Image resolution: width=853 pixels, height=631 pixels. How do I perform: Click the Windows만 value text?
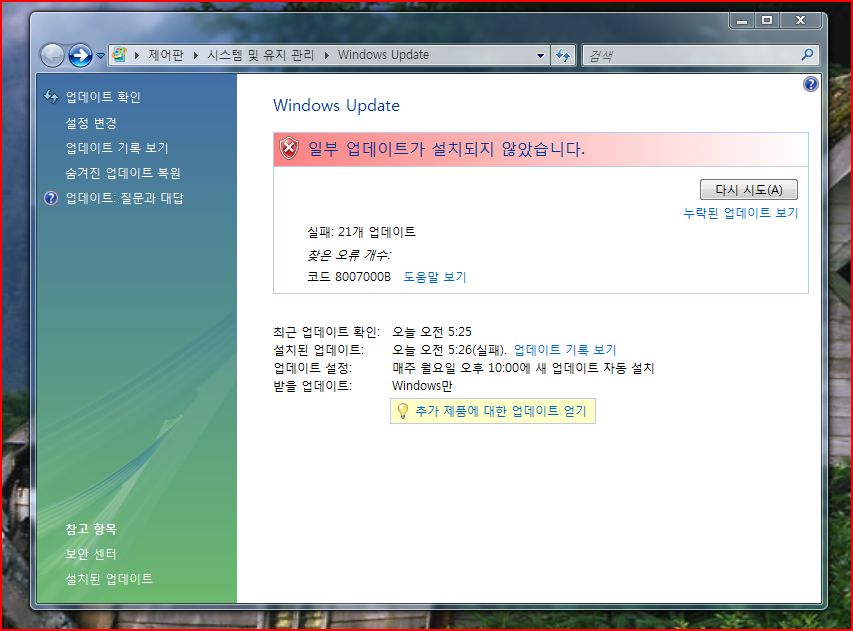click(x=422, y=386)
